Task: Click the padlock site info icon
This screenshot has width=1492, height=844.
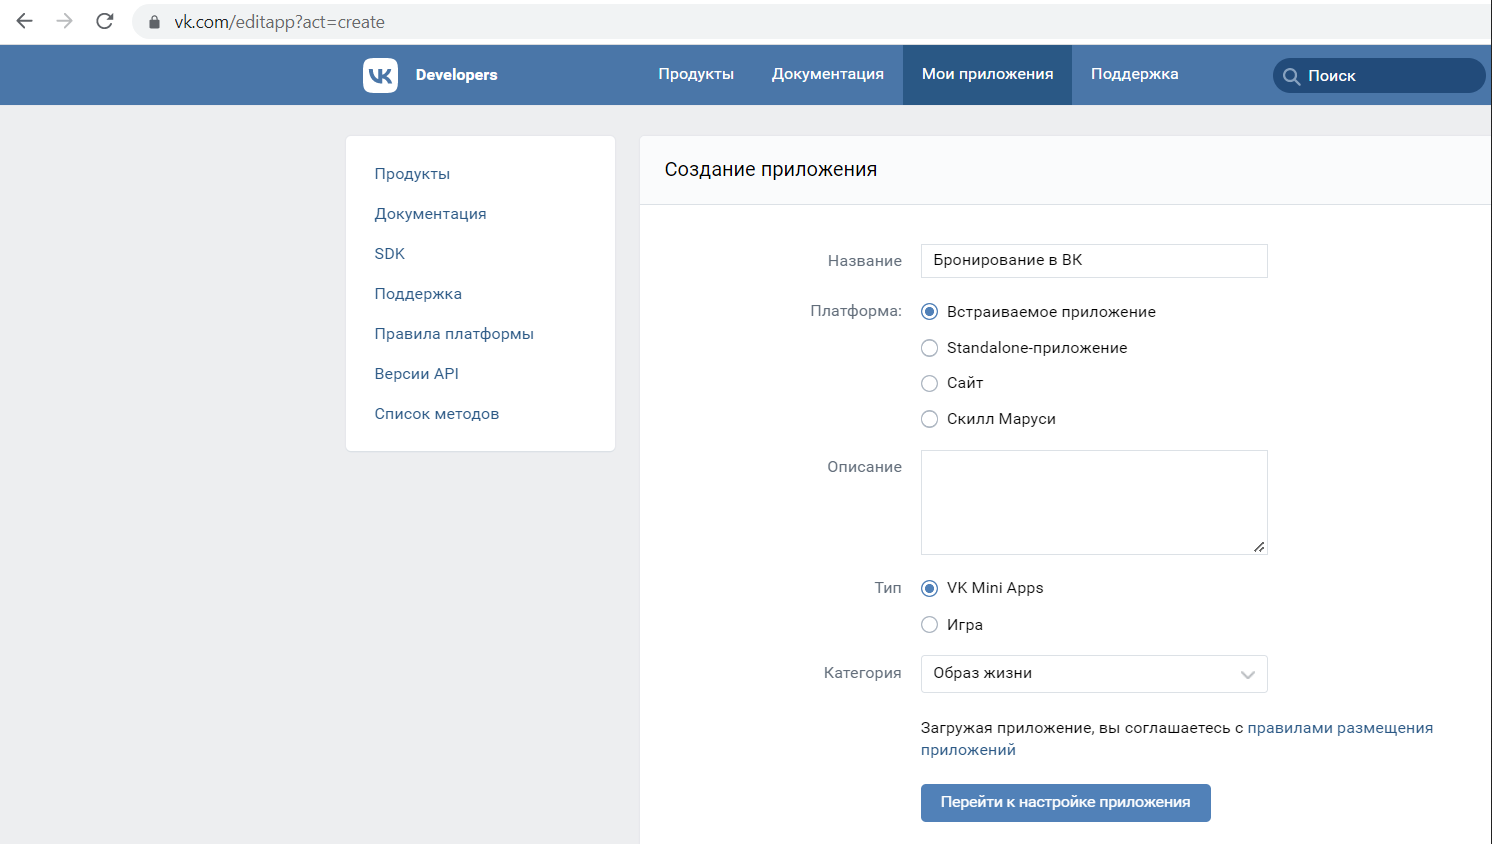Action: click(154, 22)
